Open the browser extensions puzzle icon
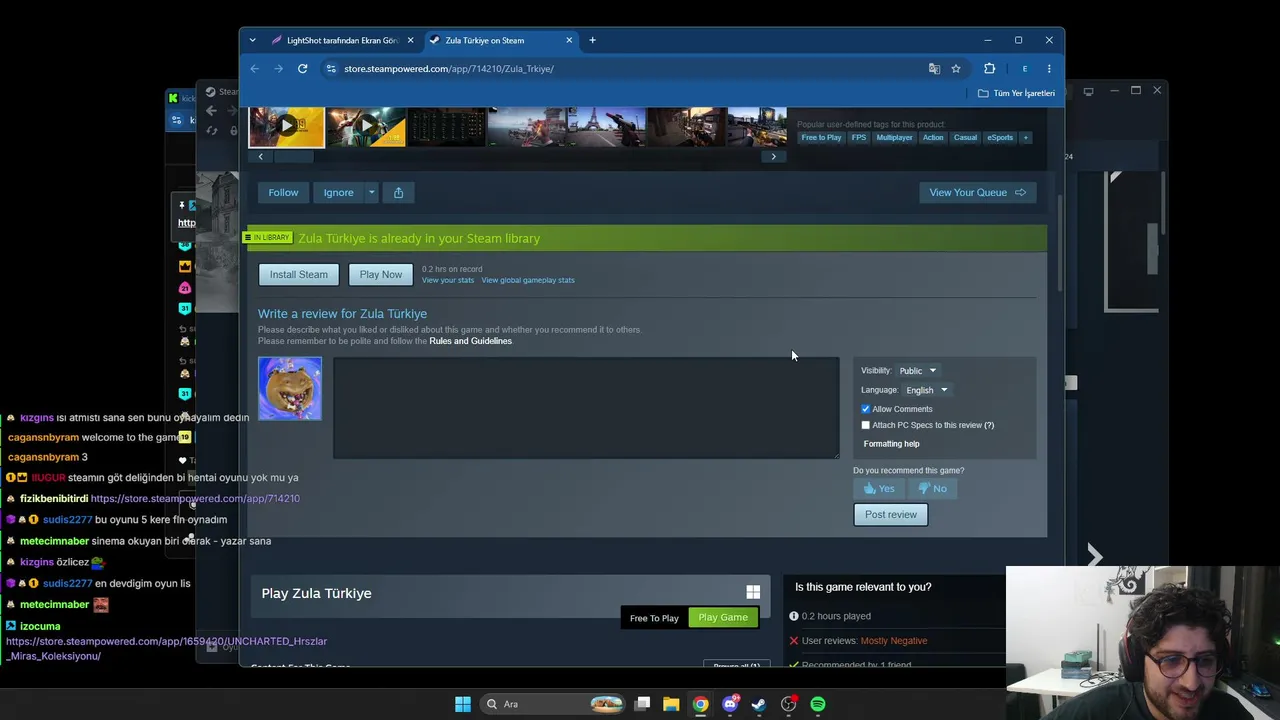The height and width of the screenshot is (720, 1280). coord(989,69)
